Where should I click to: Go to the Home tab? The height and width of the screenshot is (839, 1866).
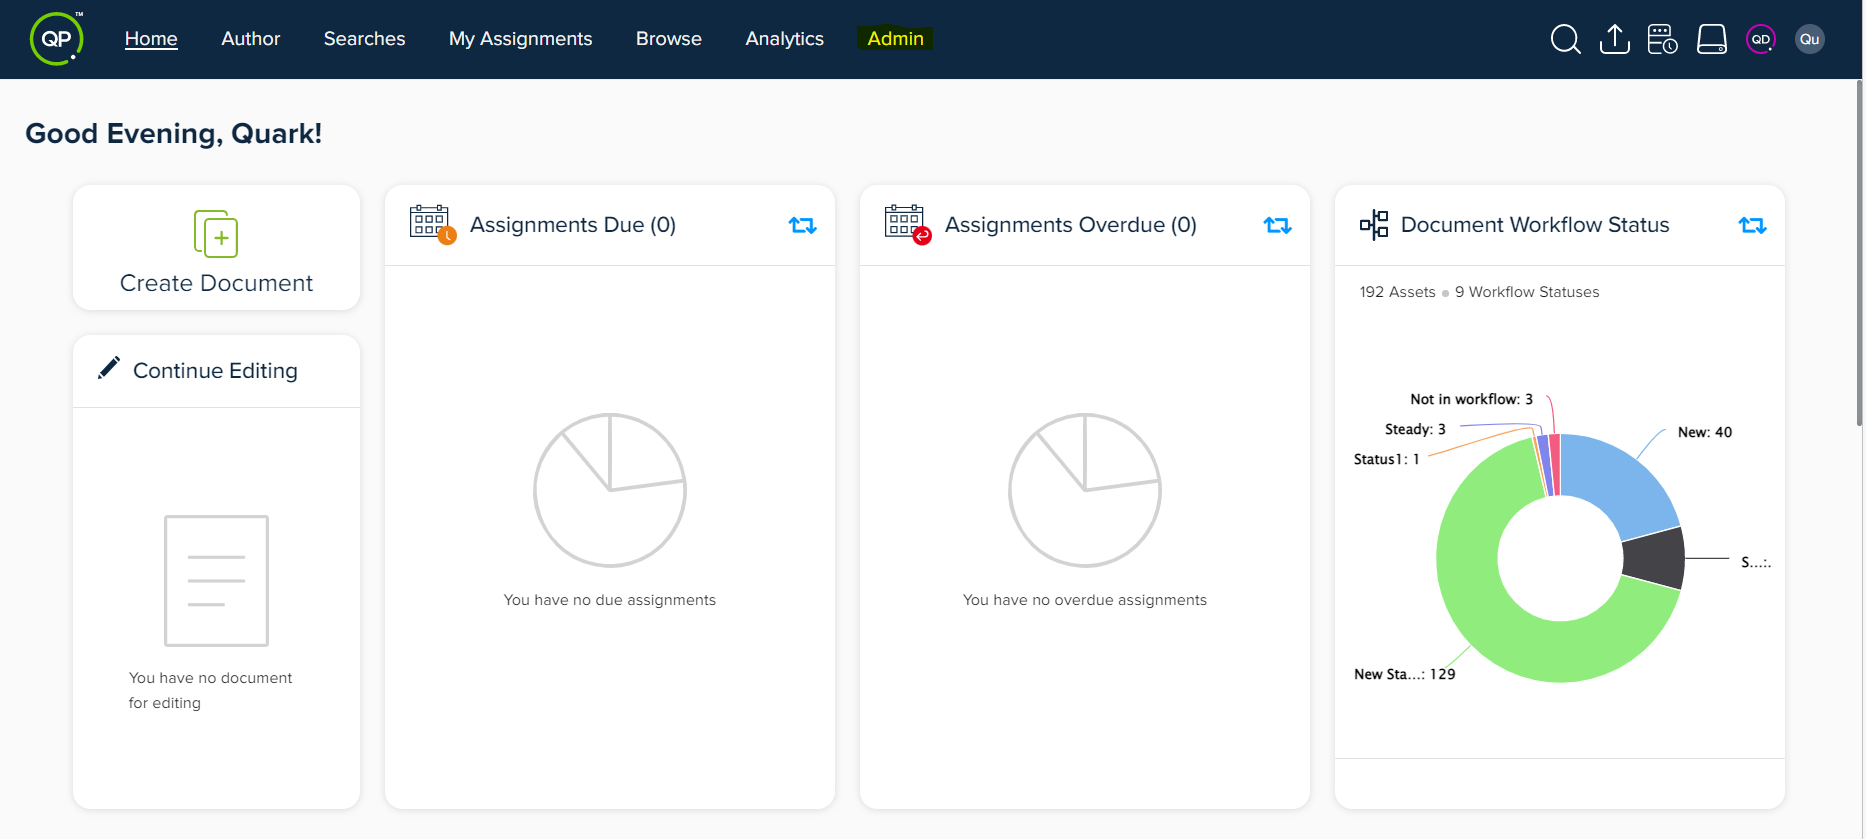151,39
